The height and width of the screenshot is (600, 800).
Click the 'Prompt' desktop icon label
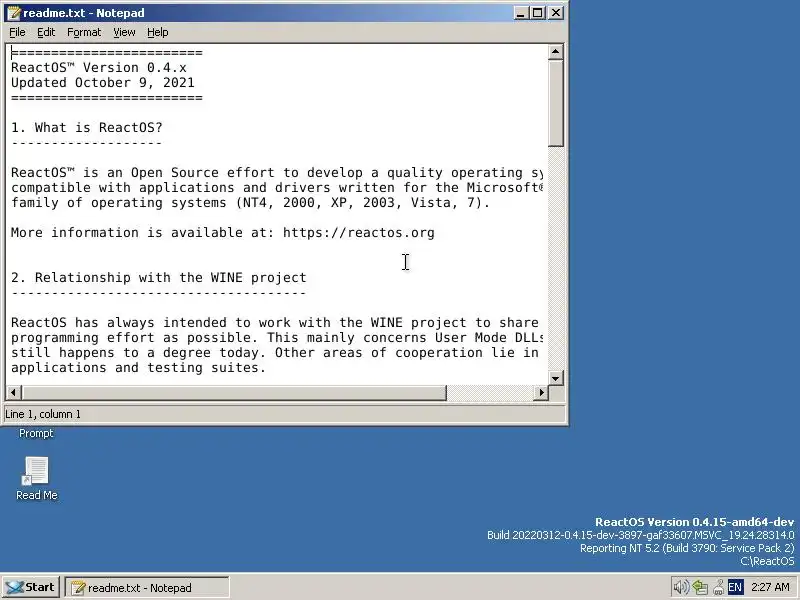pos(36,433)
